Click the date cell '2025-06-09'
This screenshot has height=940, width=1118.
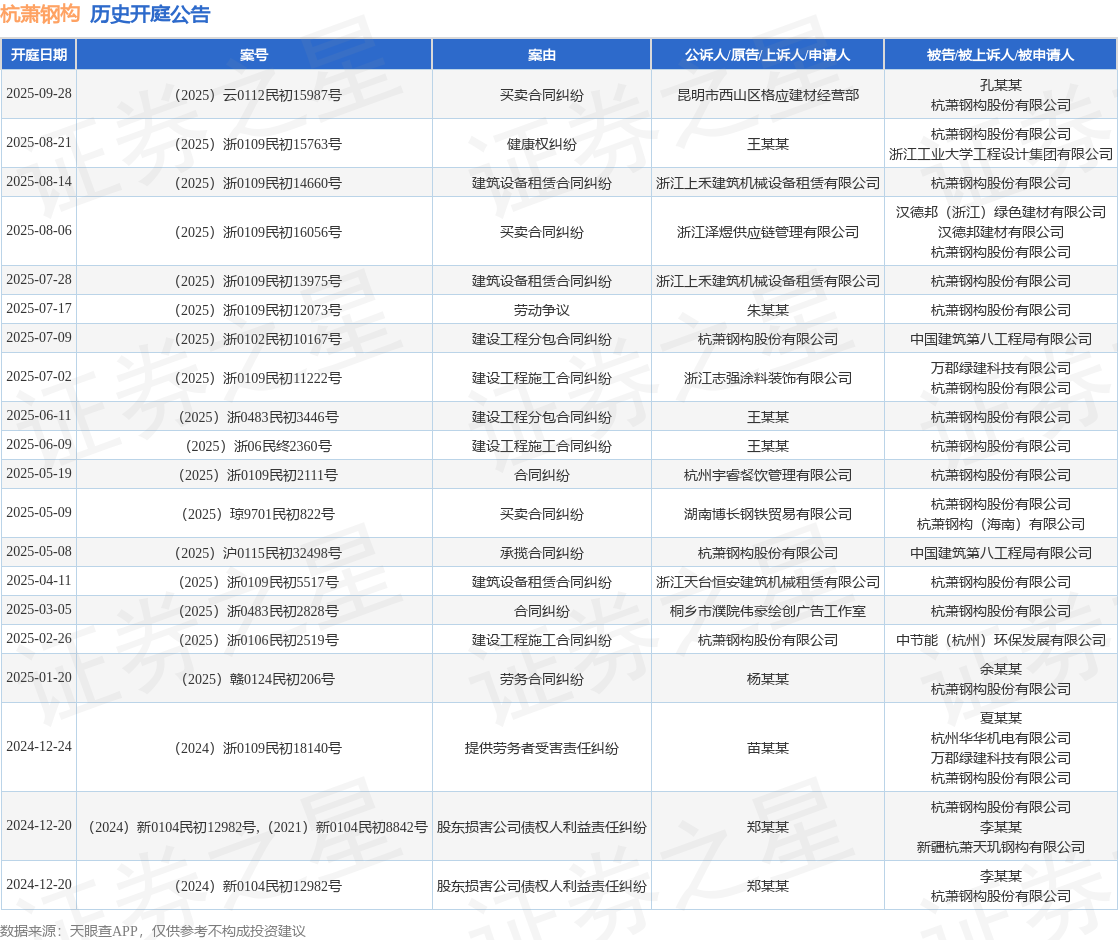pos(39,444)
